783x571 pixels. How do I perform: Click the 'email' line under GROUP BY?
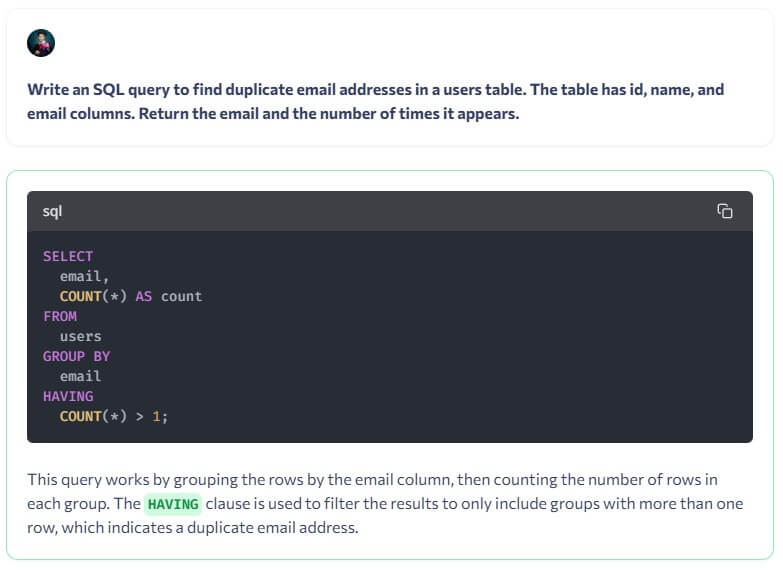pyautogui.click(x=80, y=376)
